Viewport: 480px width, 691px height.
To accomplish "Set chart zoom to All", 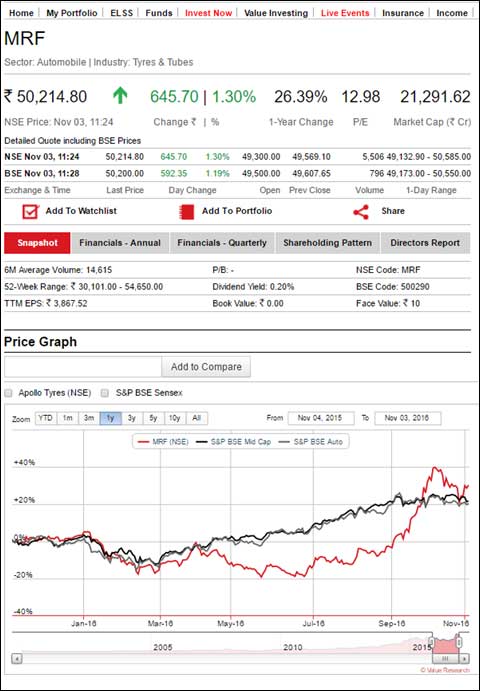I will (197, 418).
